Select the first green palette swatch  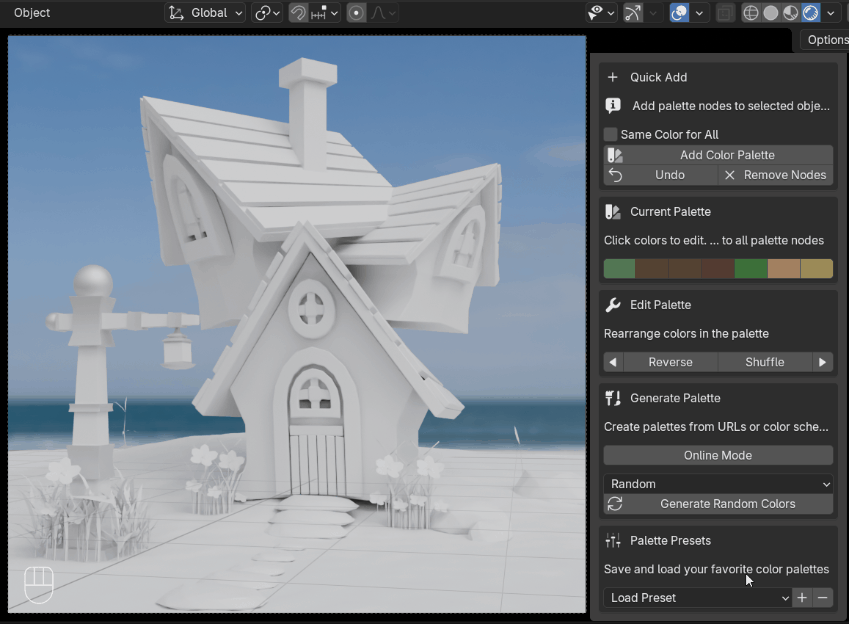[x=618, y=268]
